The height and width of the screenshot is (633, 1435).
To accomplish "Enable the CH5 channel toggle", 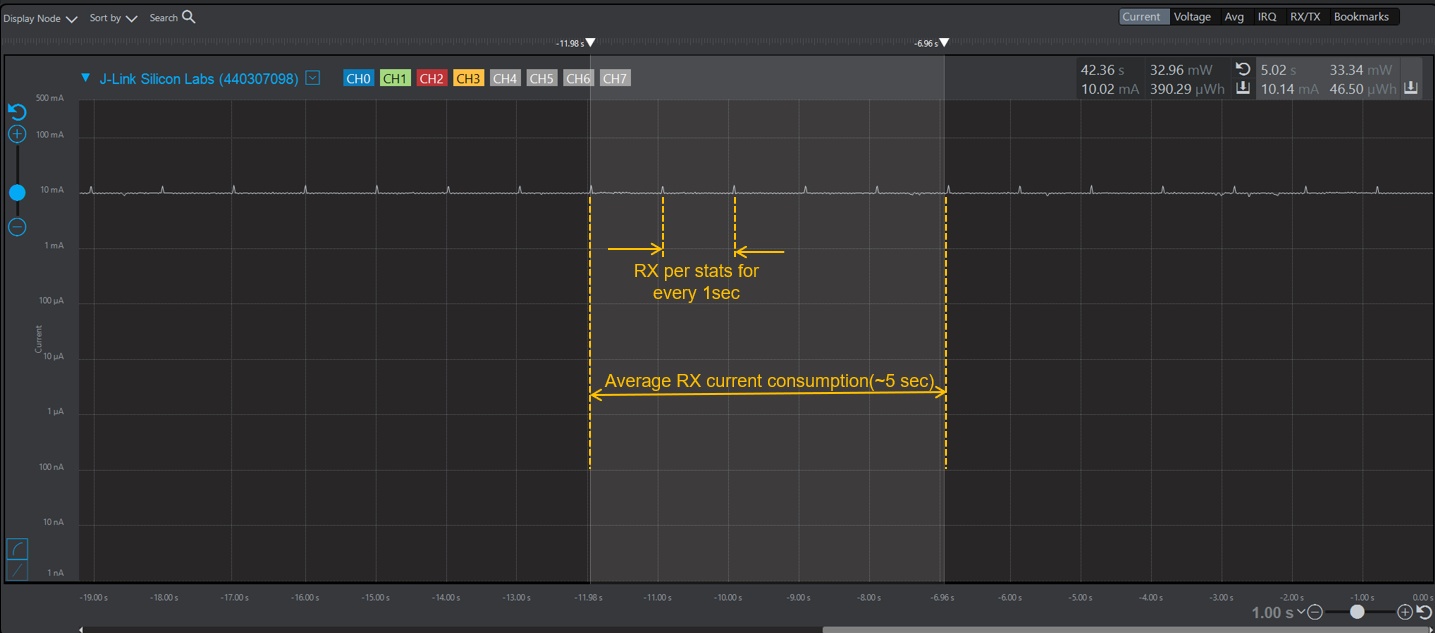I will (x=541, y=77).
